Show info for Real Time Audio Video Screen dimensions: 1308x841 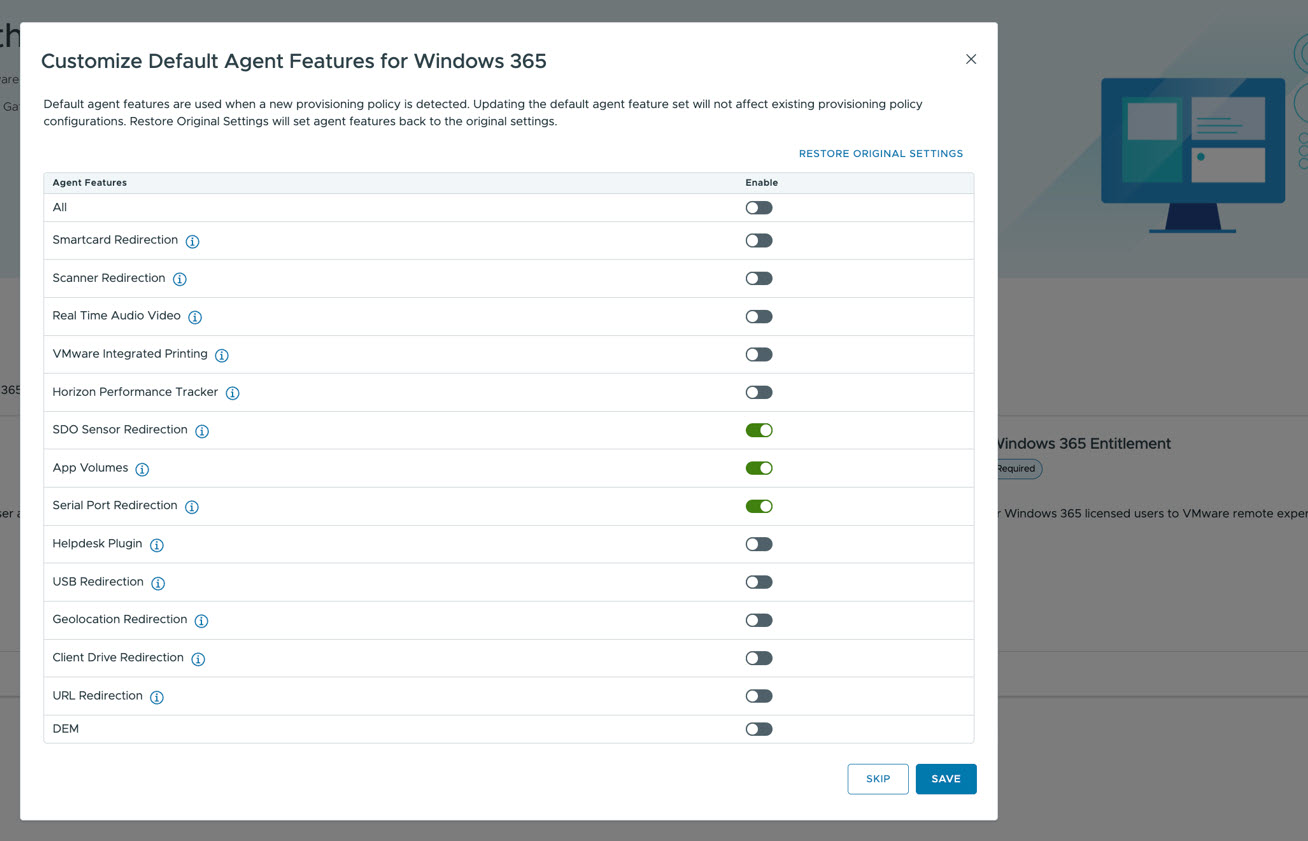click(x=195, y=317)
